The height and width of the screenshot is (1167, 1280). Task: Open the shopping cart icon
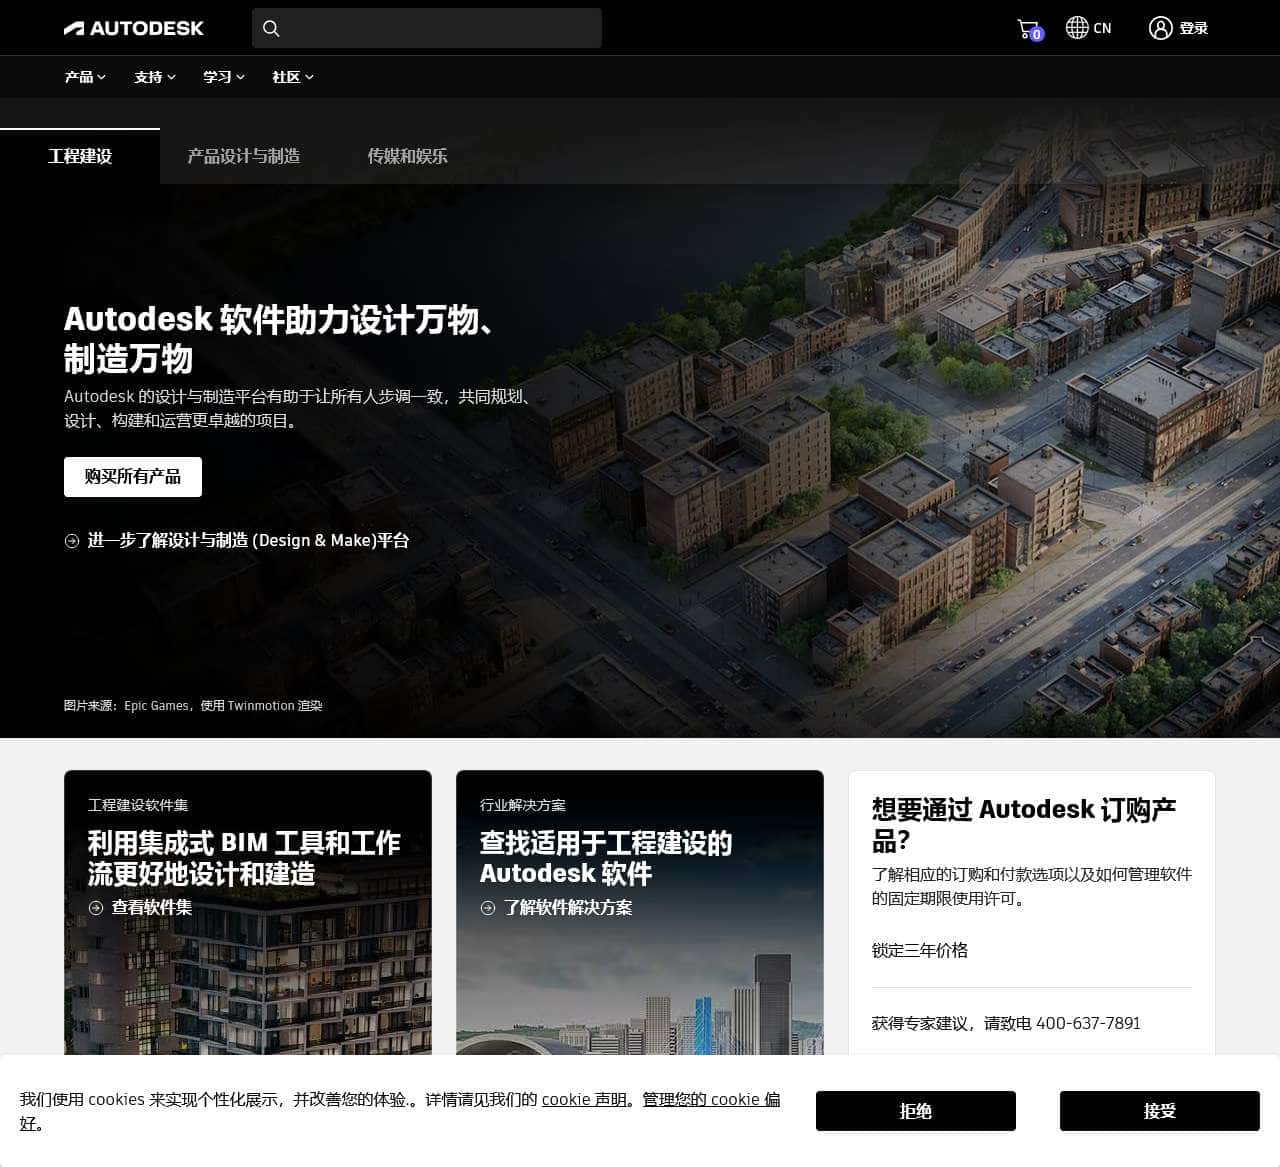coord(1029,29)
